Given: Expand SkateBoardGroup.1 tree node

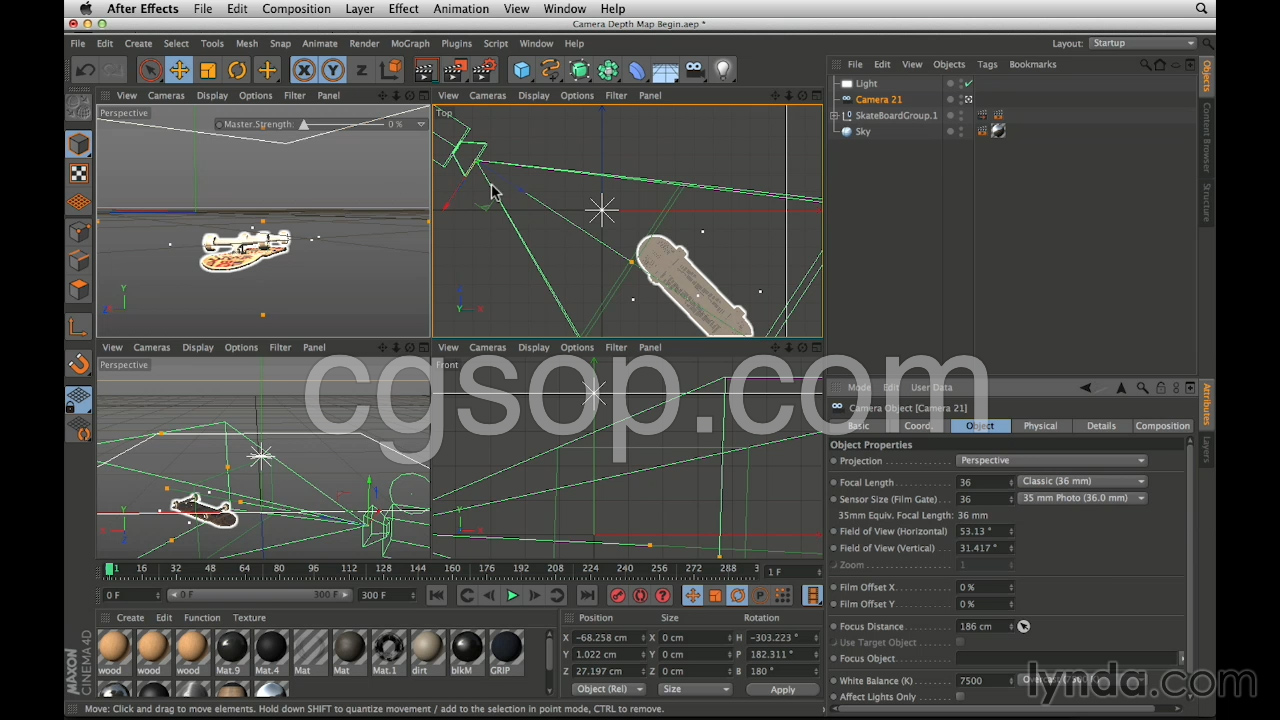Looking at the screenshot, I should pyautogui.click(x=834, y=116).
